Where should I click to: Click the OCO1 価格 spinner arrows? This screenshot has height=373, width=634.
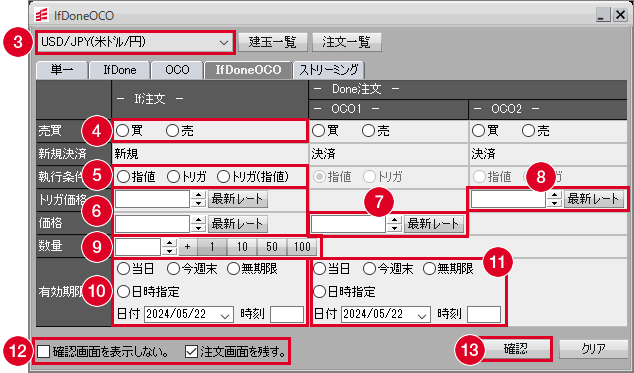[394, 224]
